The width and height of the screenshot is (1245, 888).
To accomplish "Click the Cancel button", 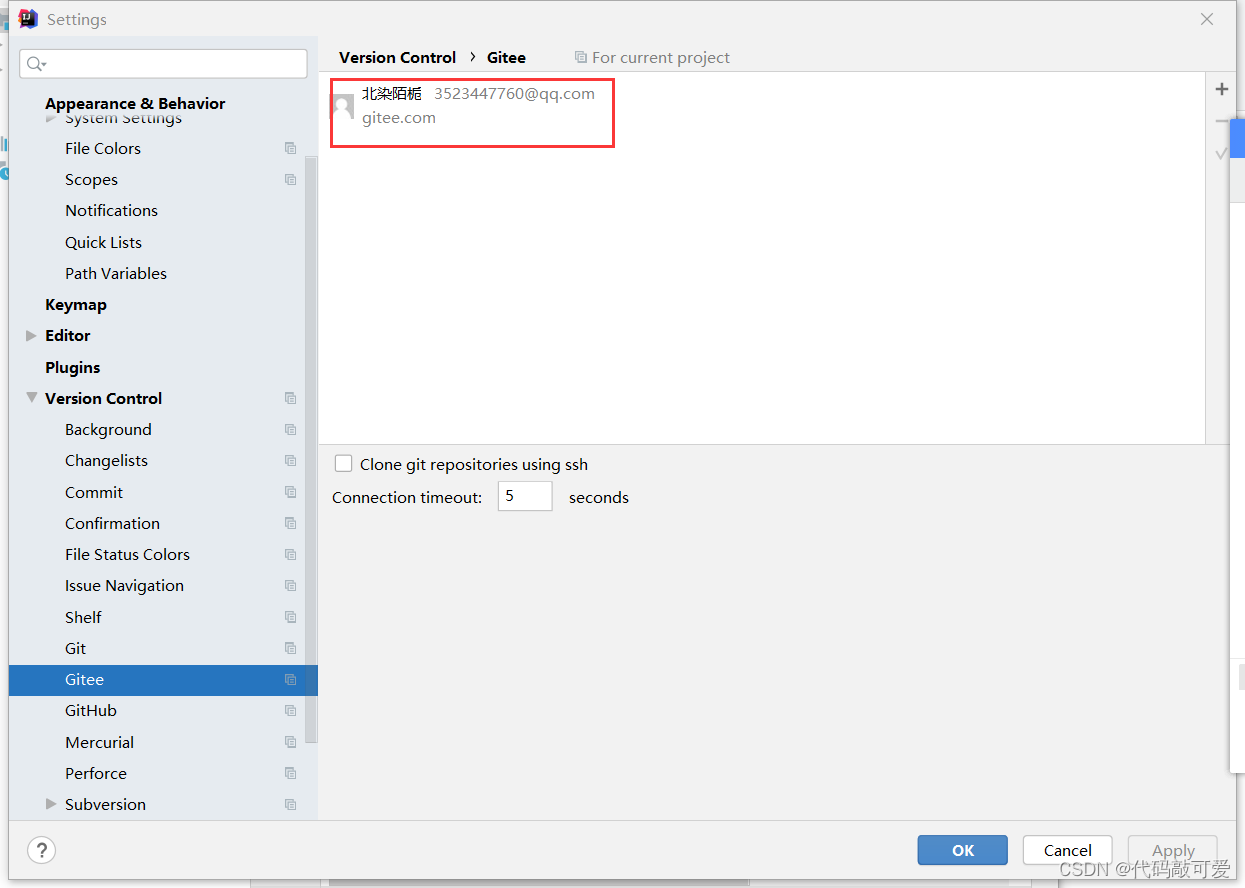I will 1068,850.
